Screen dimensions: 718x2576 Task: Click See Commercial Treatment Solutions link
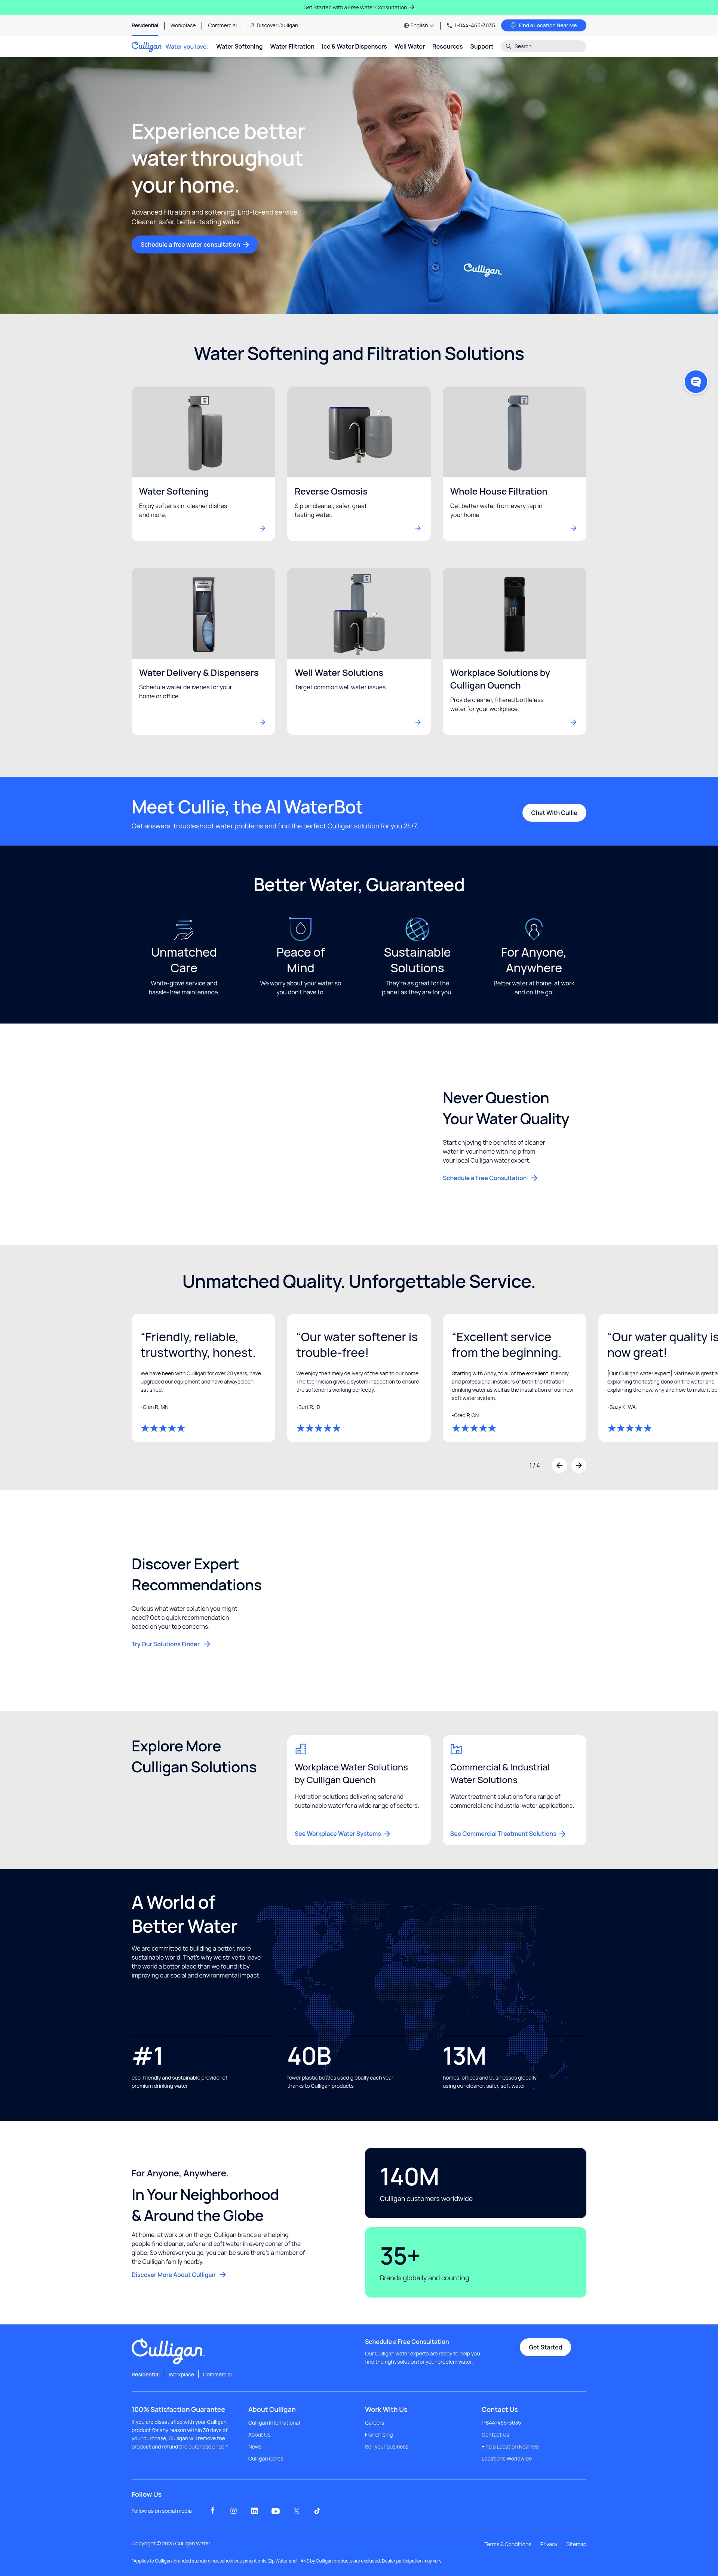coord(508,1834)
